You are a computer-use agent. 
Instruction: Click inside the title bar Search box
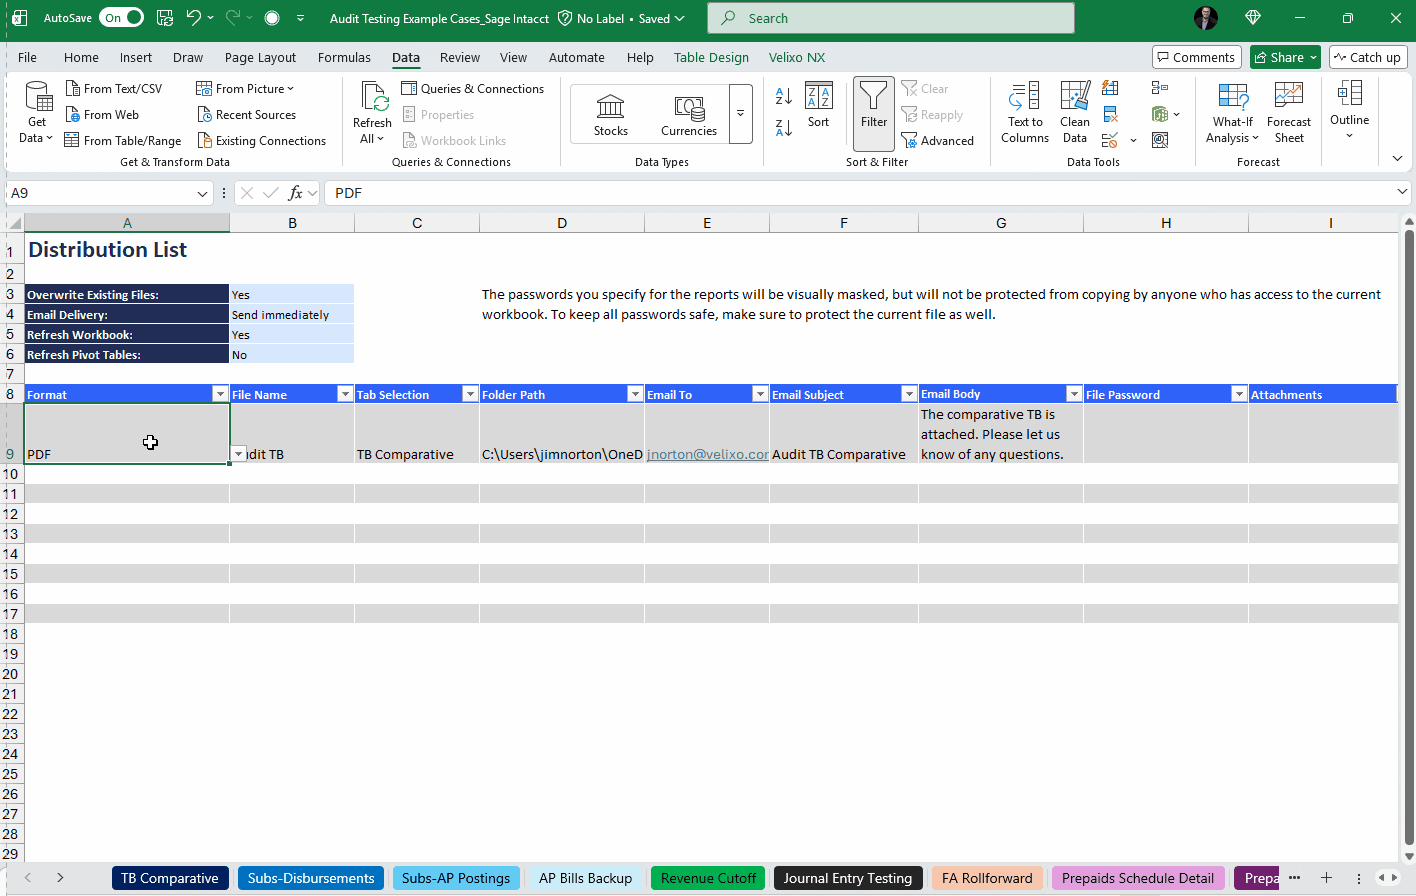pos(890,17)
